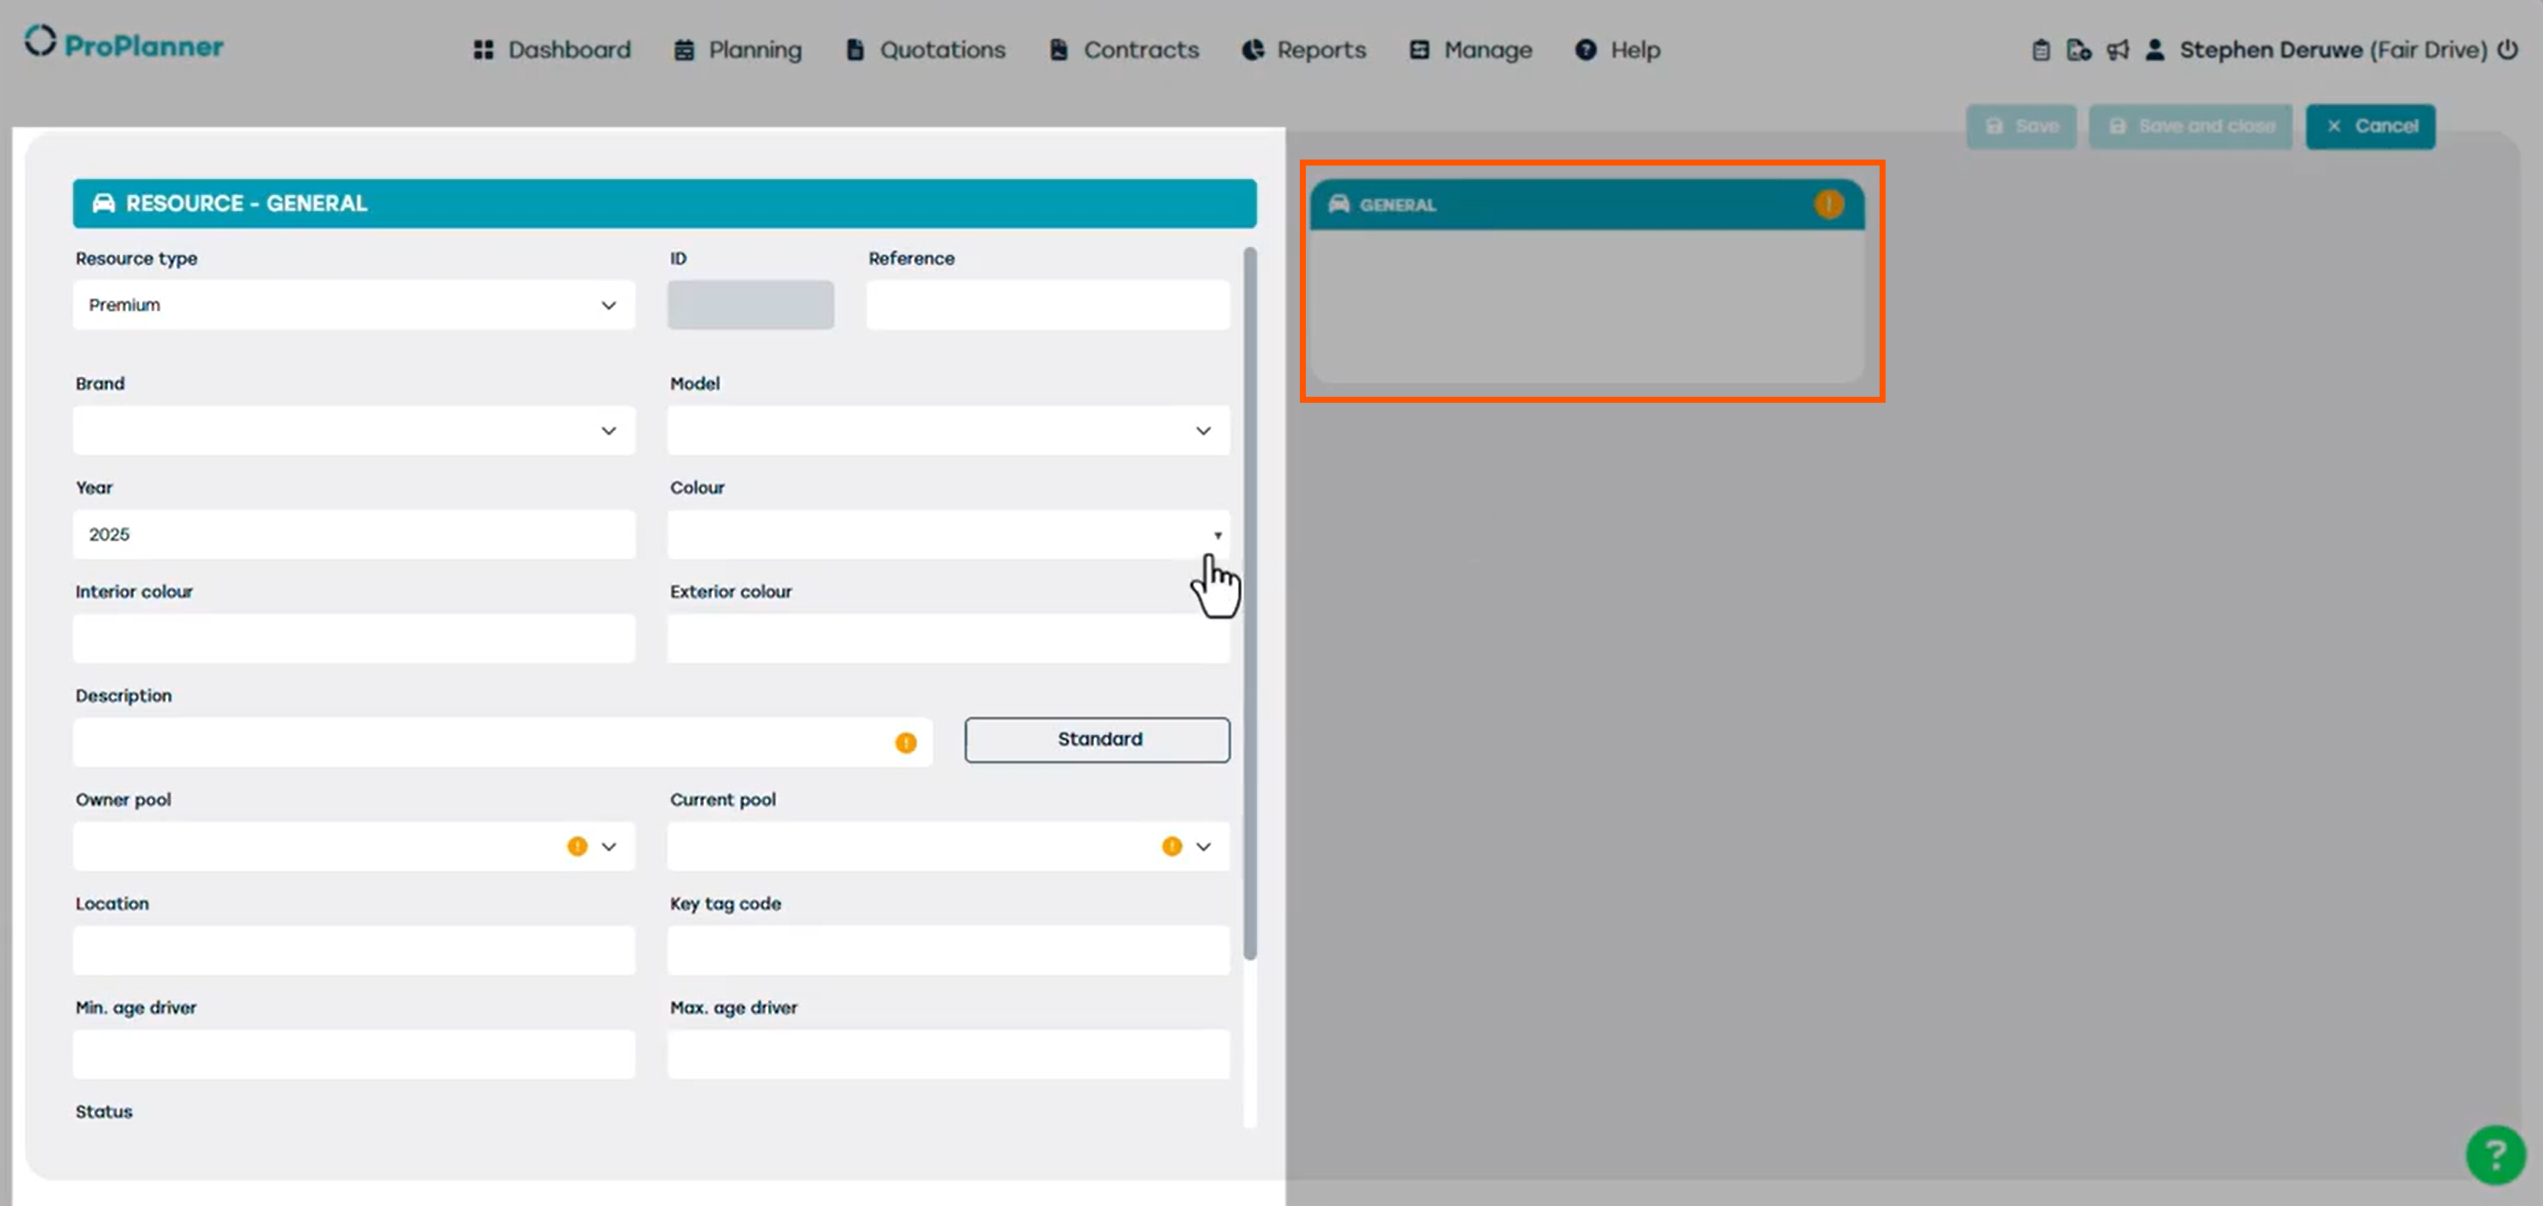The image size is (2543, 1206).
Task: Open the Reports menu
Action: [x=1304, y=50]
